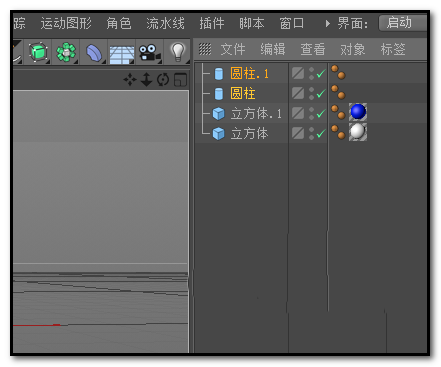Toggle layer box for 立方体.1
441x367 pixels.
(298, 113)
